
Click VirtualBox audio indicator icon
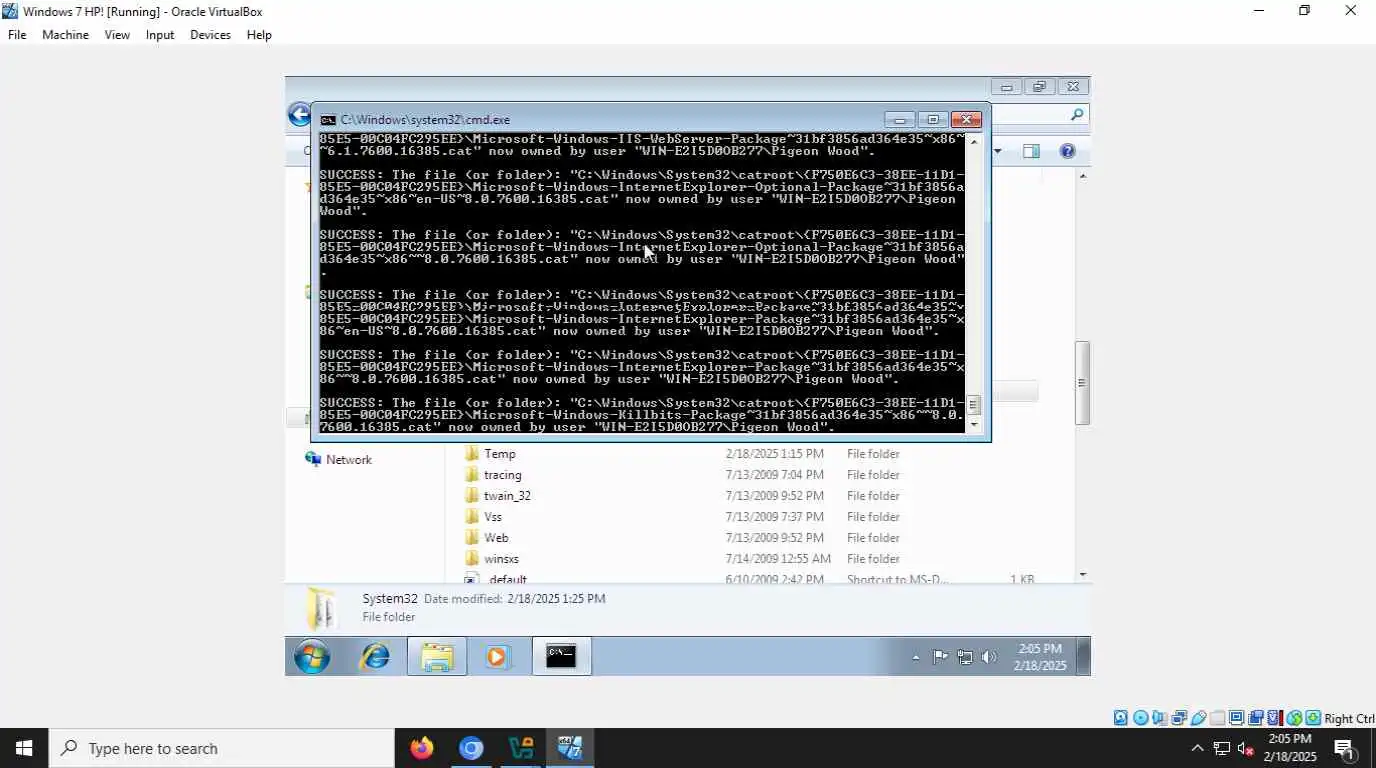(x=1160, y=718)
